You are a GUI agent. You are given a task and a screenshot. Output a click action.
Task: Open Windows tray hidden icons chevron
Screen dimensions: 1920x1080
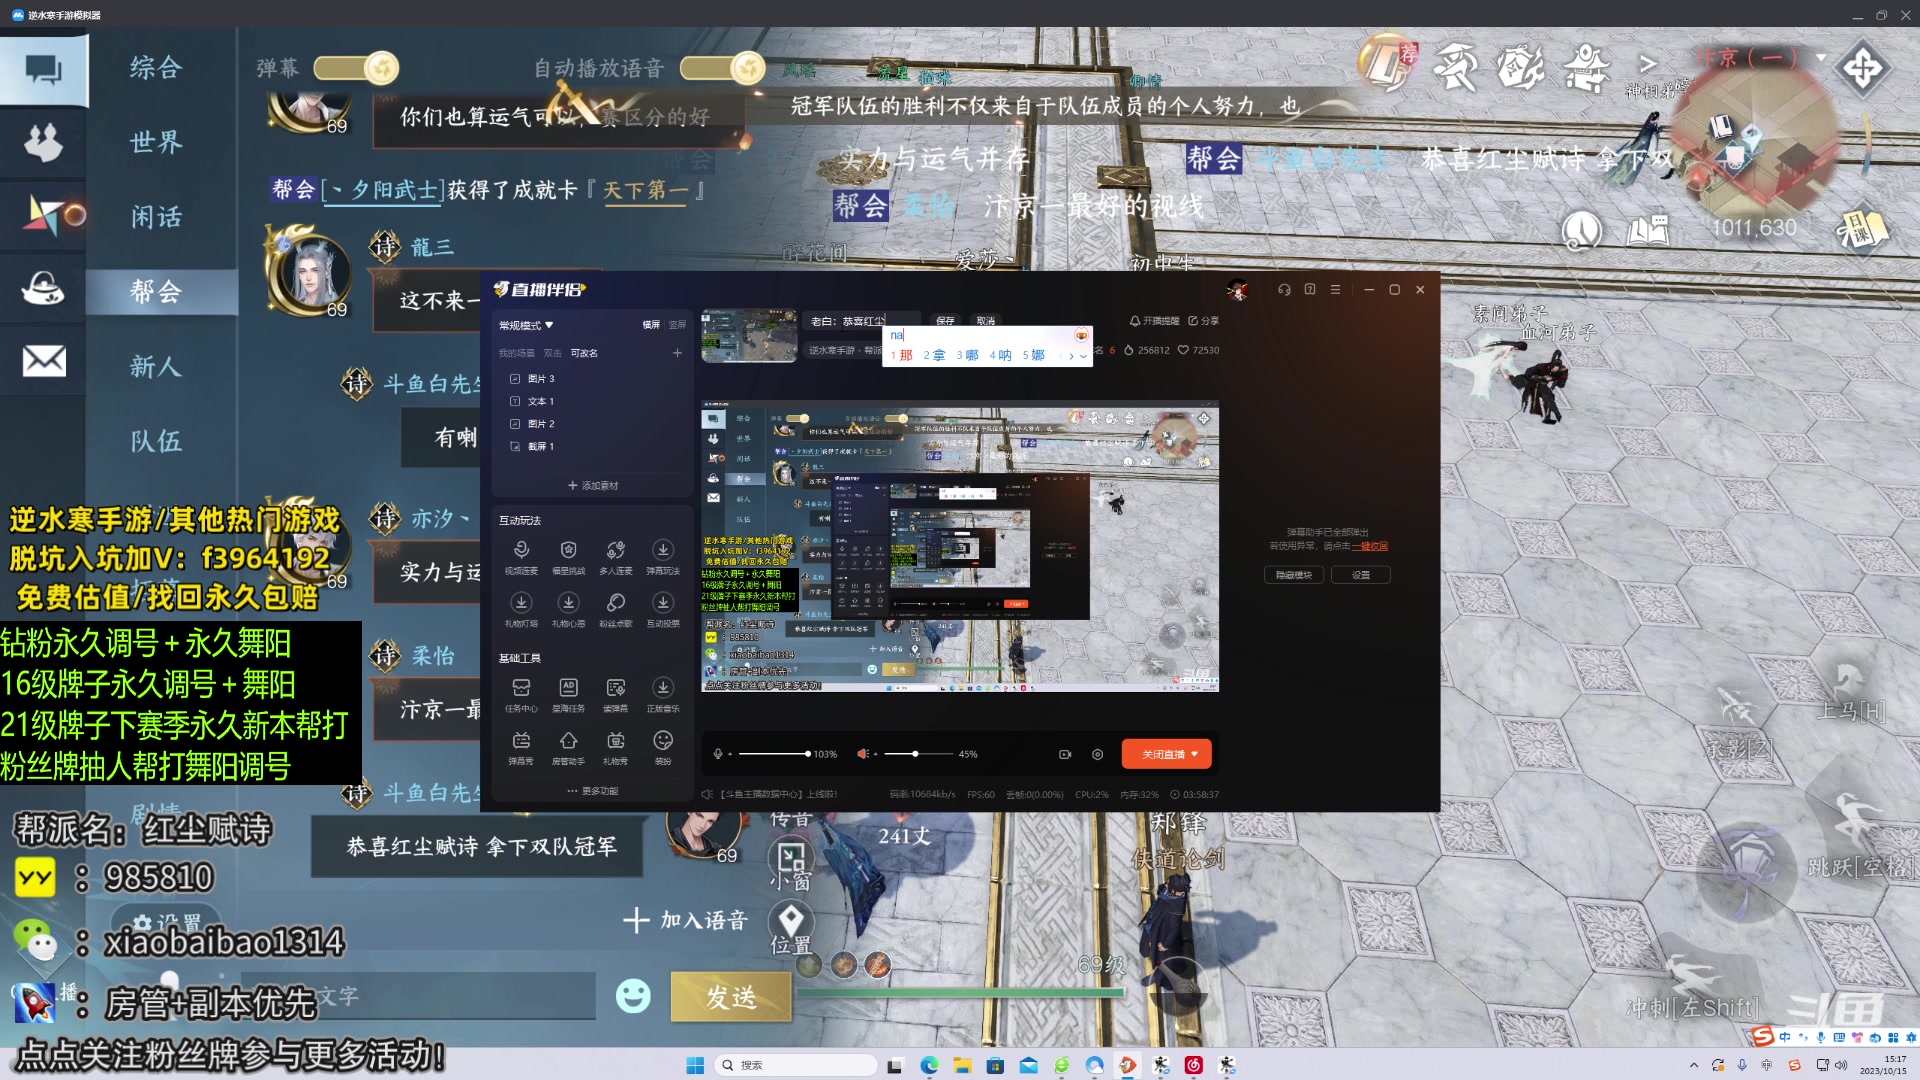click(1693, 1065)
